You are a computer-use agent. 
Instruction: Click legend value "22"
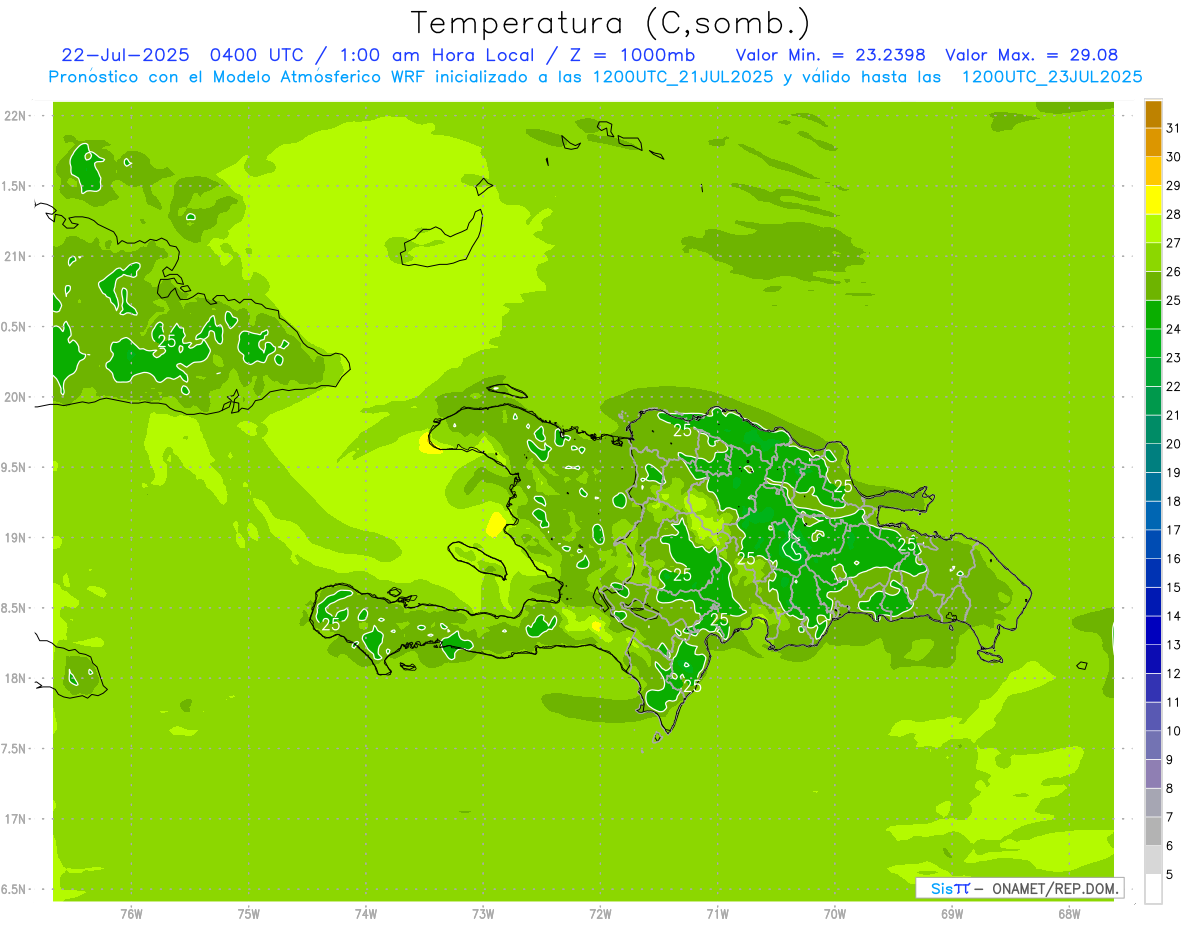(x=1174, y=387)
